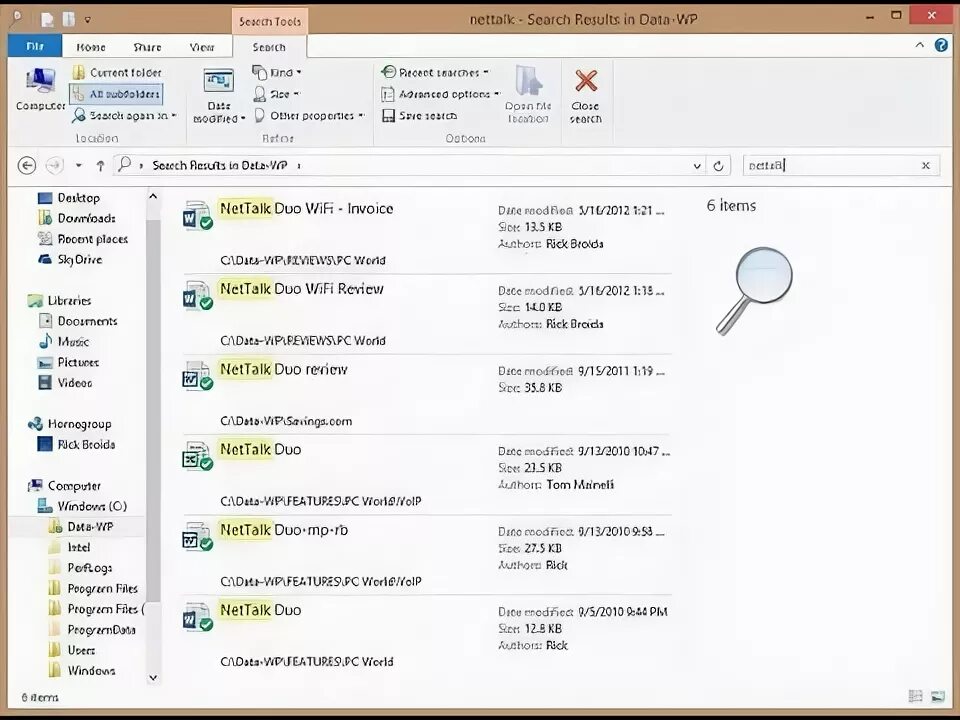Click the Computer search location icon
Image resolution: width=960 pixels, height=720 pixels.
click(40, 89)
